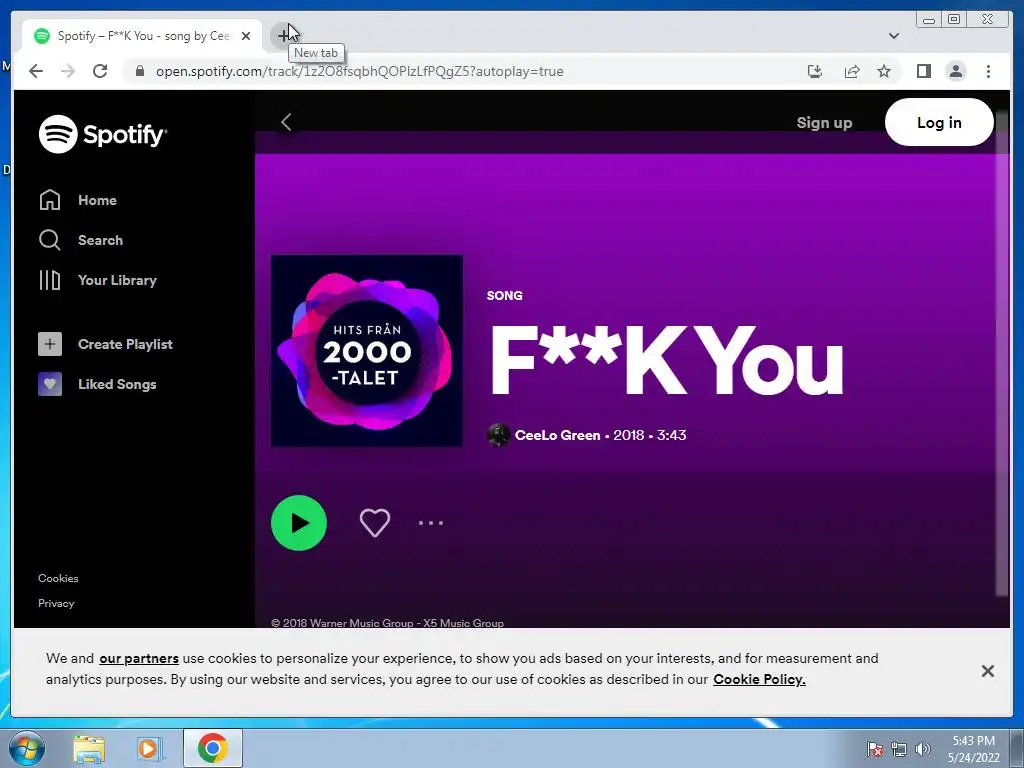1024x768 pixels.
Task: Click the F**K You song title
Action: click(x=667, y=360)
